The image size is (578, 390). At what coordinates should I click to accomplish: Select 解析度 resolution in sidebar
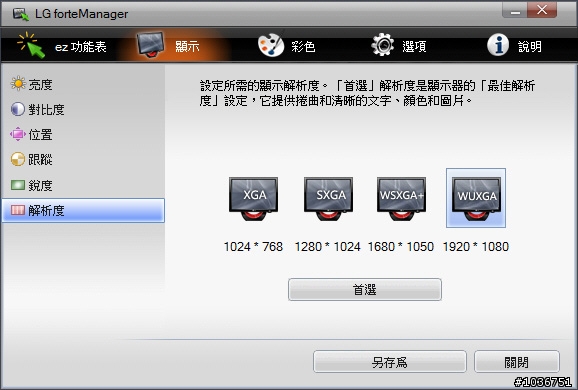pyautogui.click(x=83, y=210)
